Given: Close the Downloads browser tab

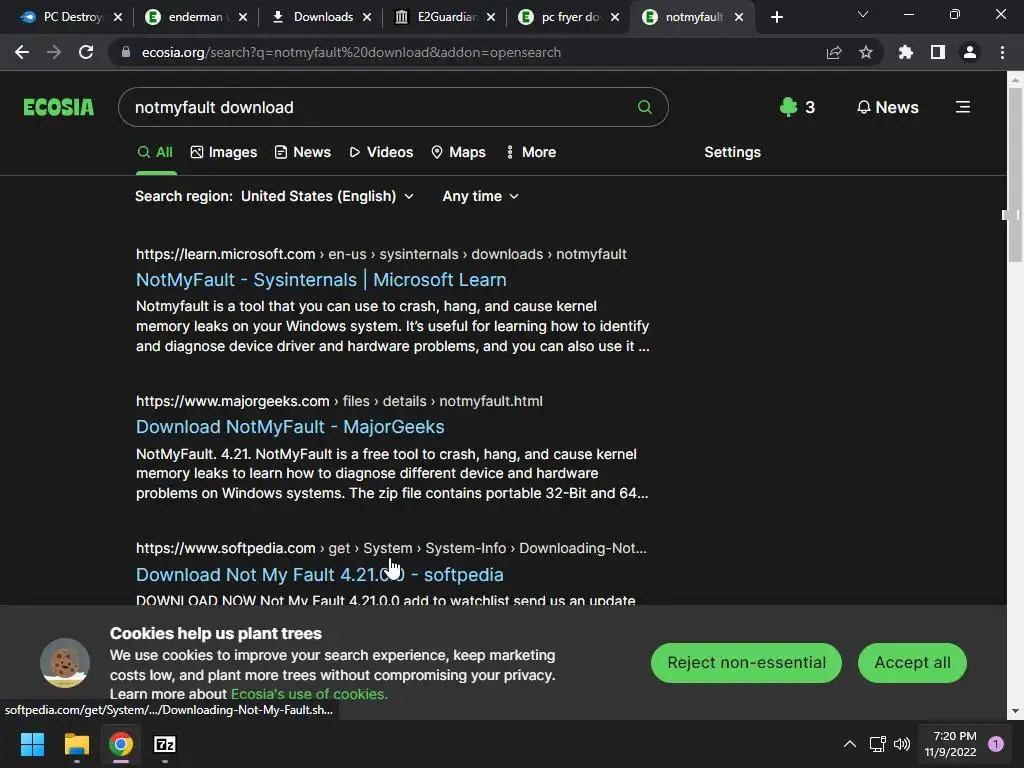Looking at the screenshot, I should tap(367, 17).
